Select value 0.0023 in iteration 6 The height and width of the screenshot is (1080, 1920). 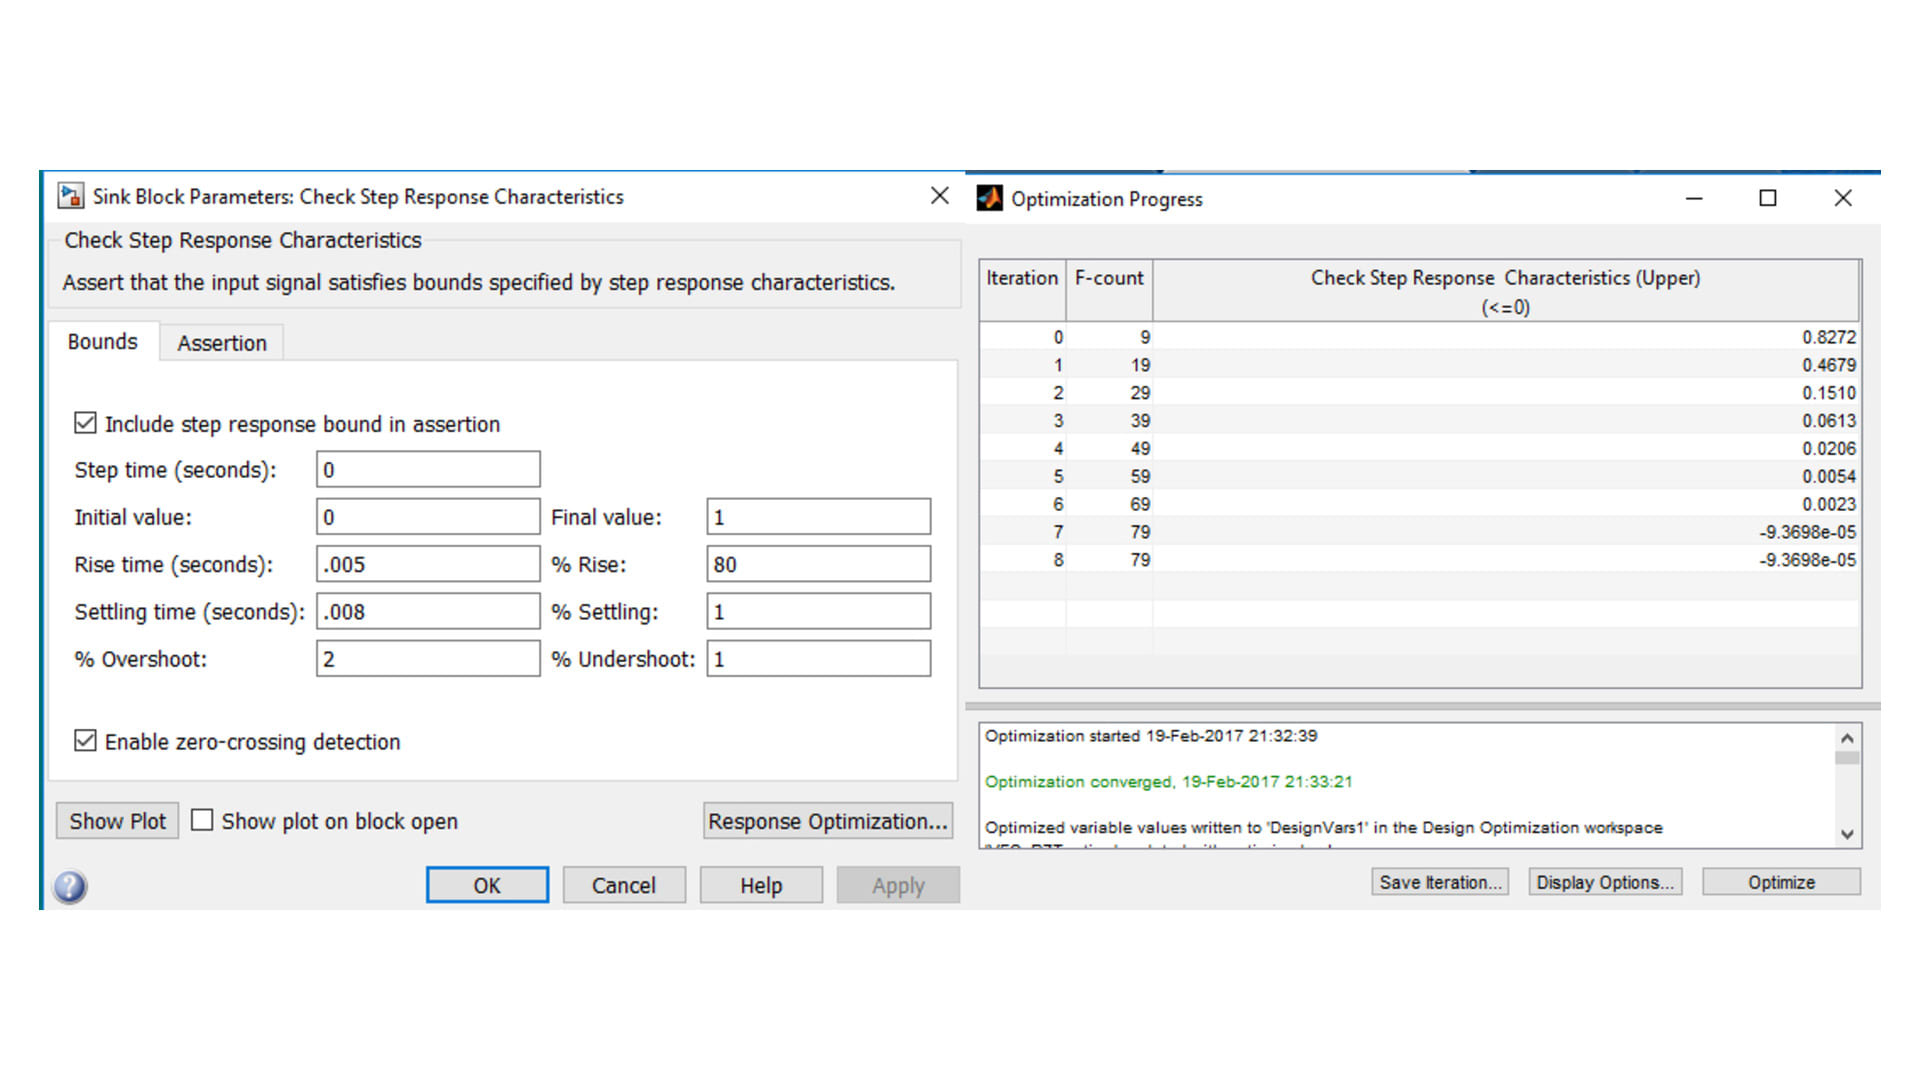(x=1829, y=504)
